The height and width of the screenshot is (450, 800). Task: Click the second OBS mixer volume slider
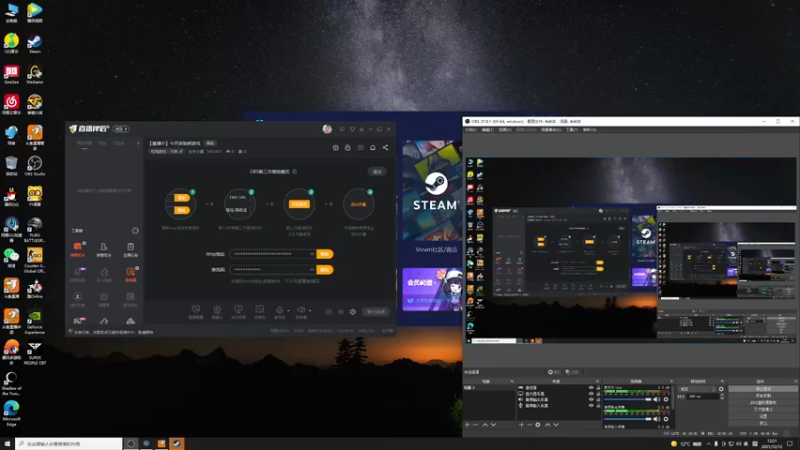628,419
